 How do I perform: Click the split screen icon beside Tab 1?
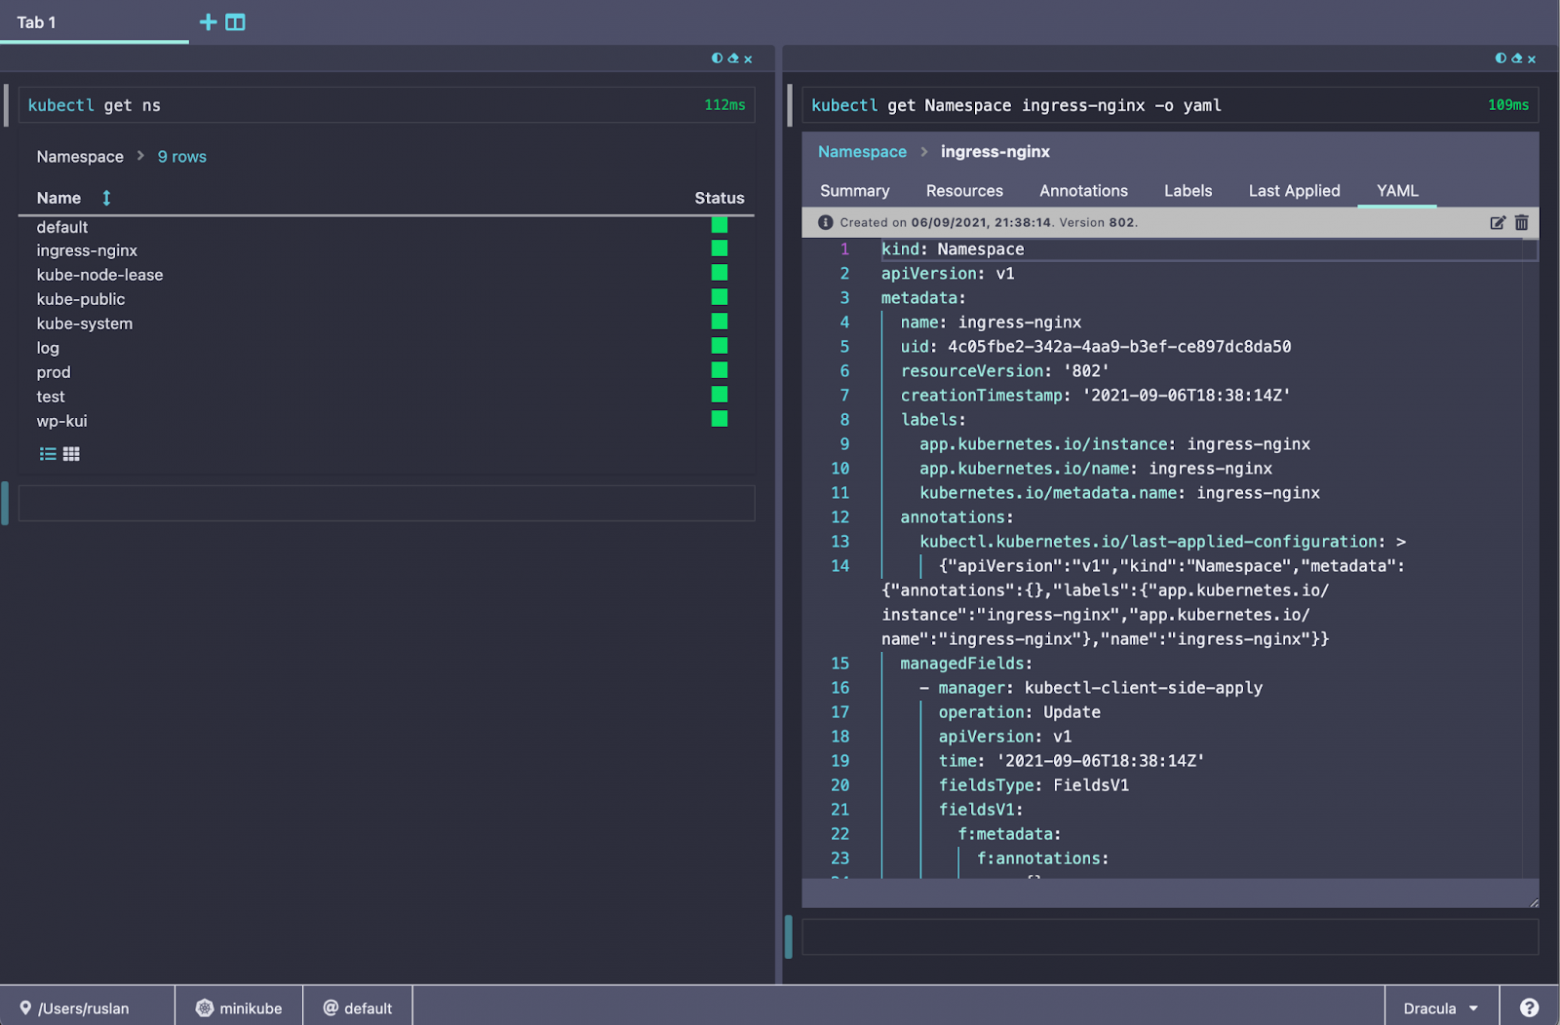pos(235,22)
